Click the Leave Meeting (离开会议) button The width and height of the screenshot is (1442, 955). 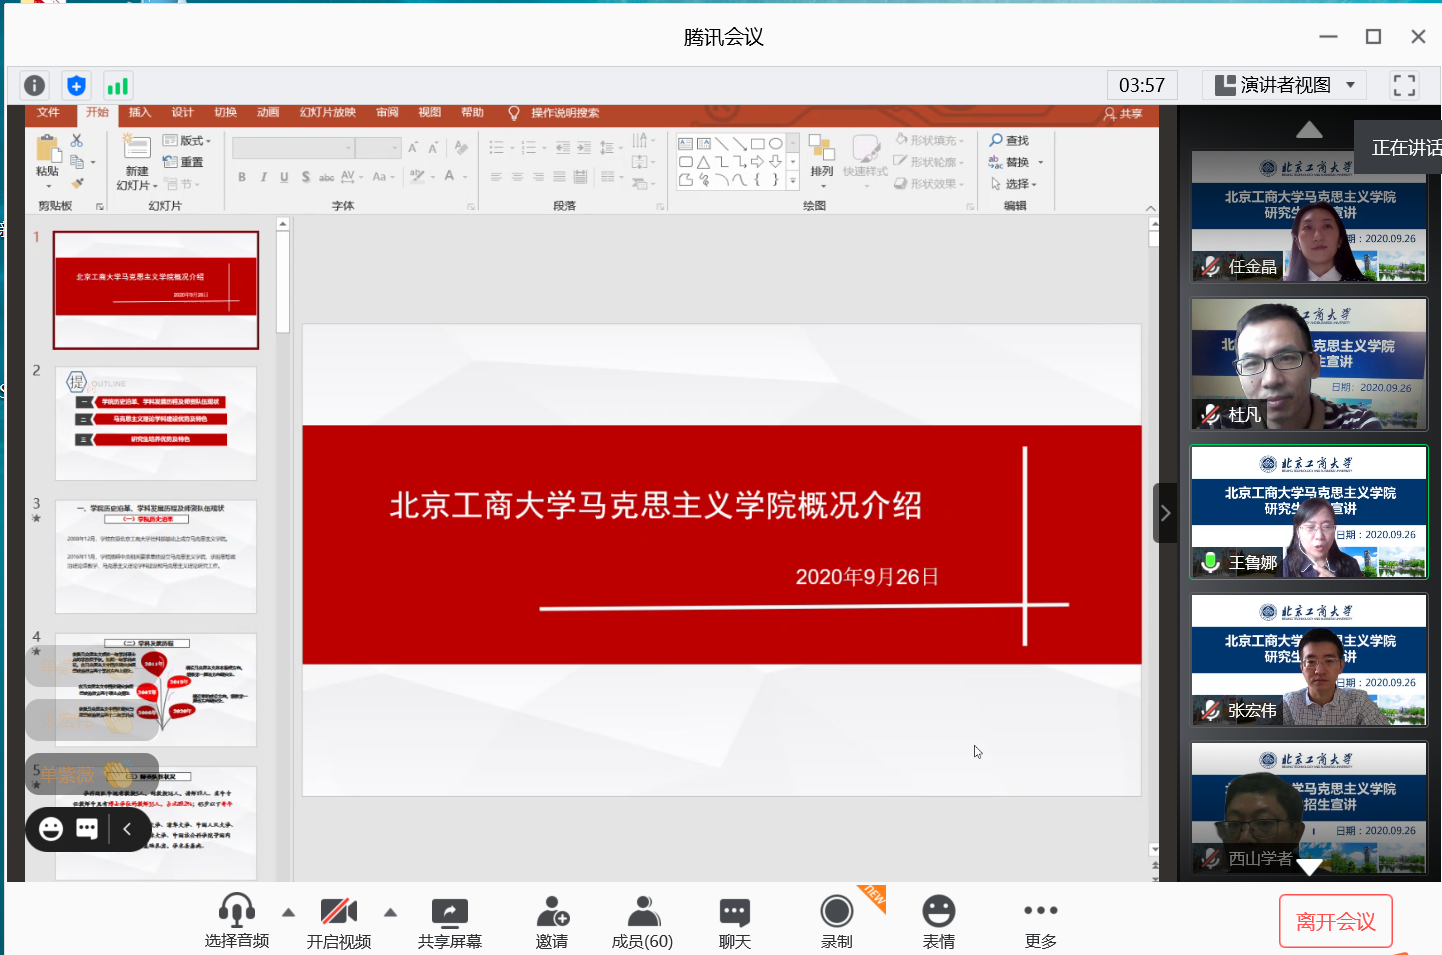(1335, 921)
